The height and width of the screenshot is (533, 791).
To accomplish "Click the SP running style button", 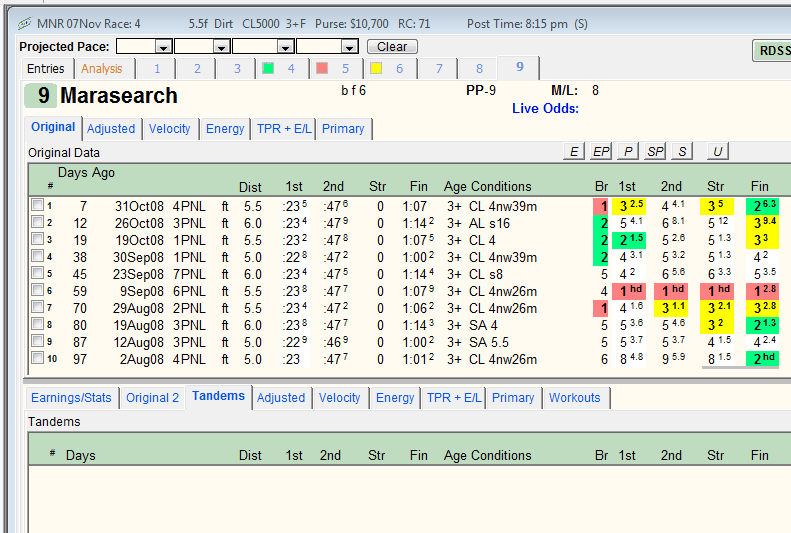I will point(655,151).
